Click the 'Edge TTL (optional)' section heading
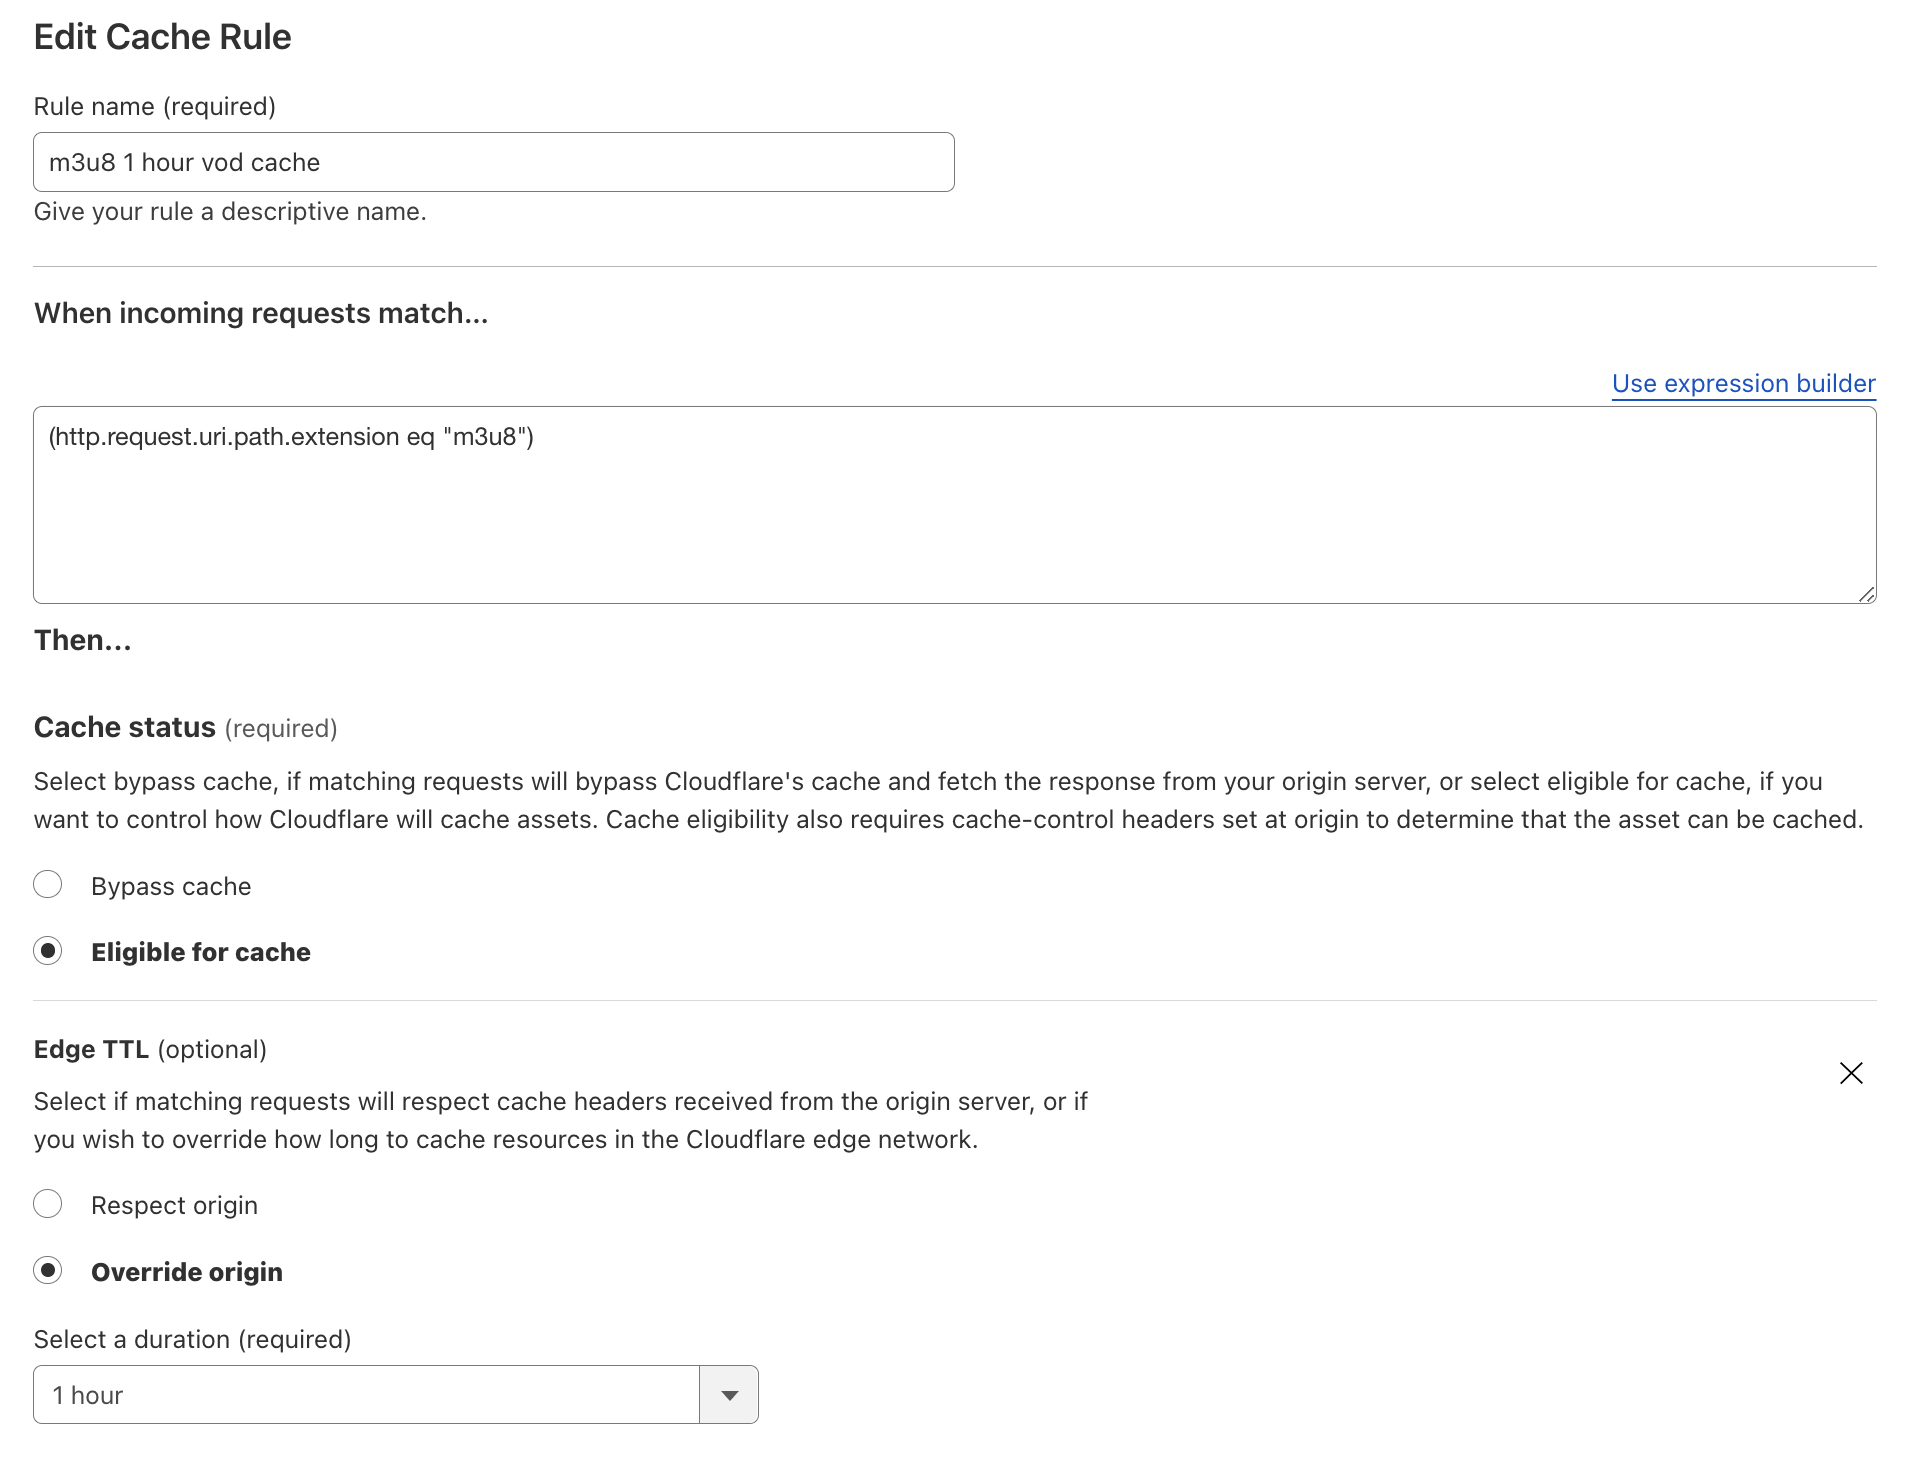 coord(150,1050)
